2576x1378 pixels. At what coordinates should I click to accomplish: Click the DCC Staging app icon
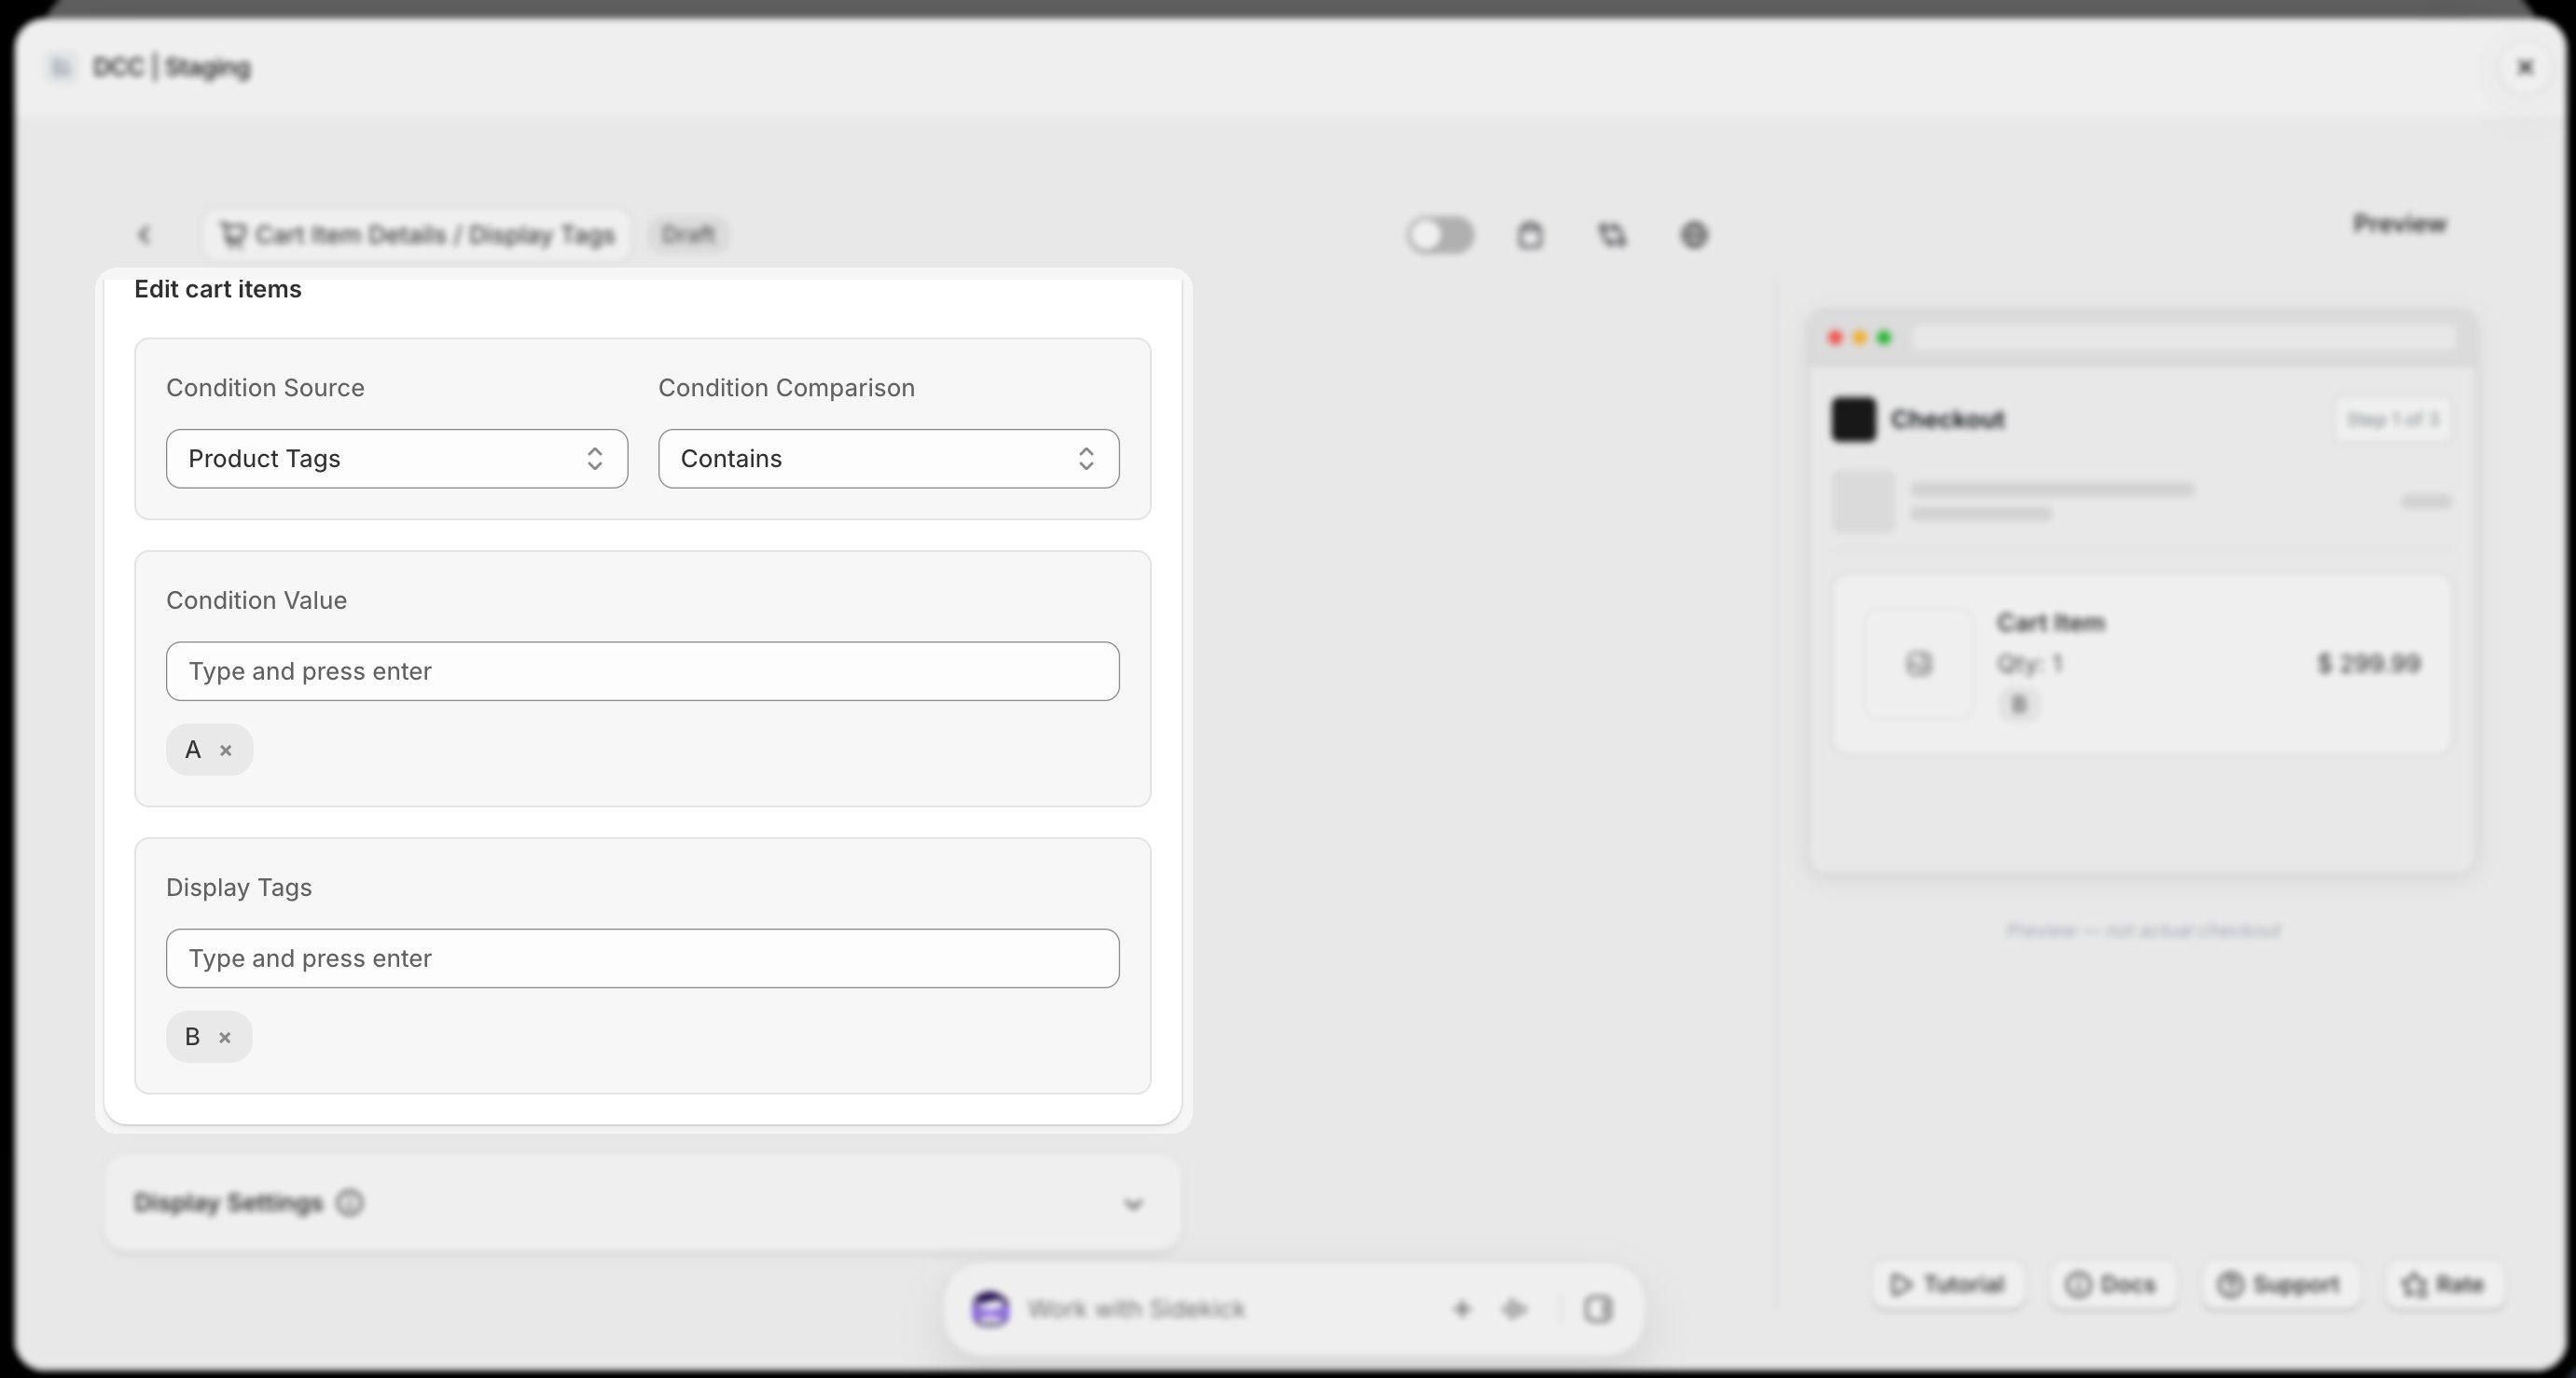click(x=61, y=67)
